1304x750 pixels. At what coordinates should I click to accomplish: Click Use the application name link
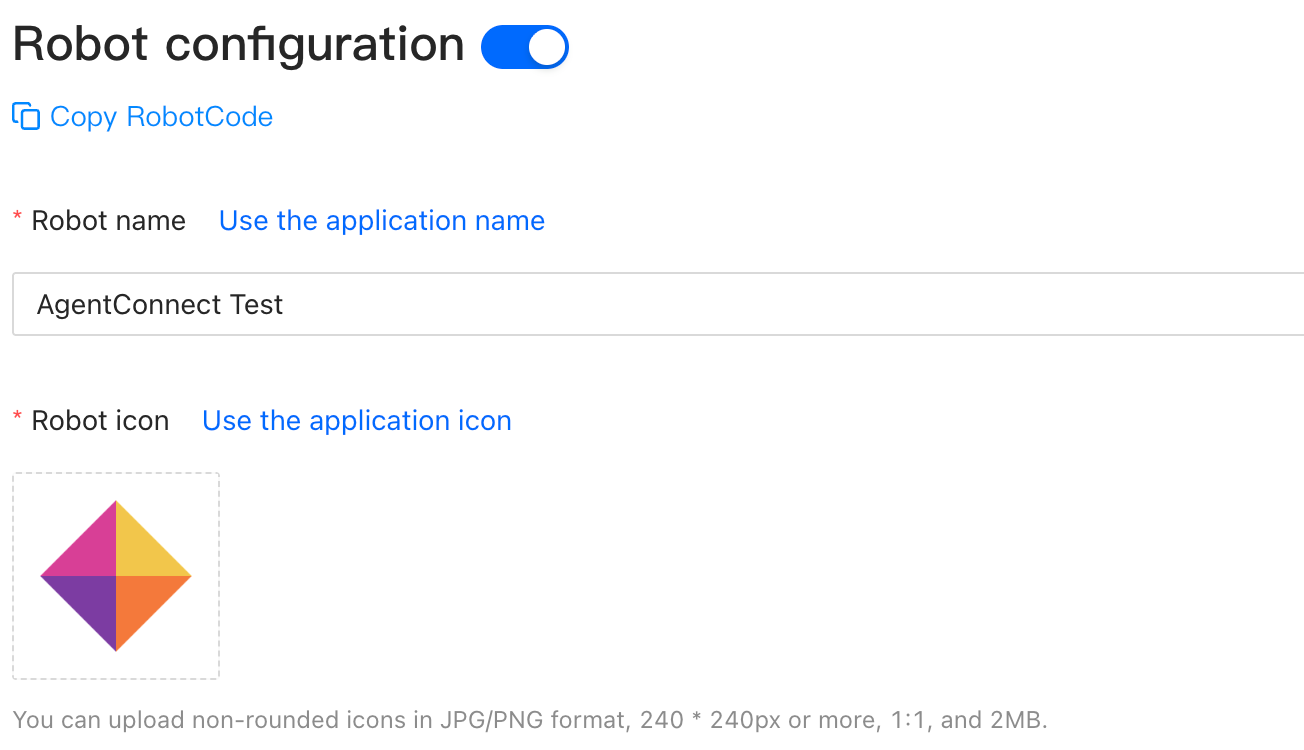(382, 221)
